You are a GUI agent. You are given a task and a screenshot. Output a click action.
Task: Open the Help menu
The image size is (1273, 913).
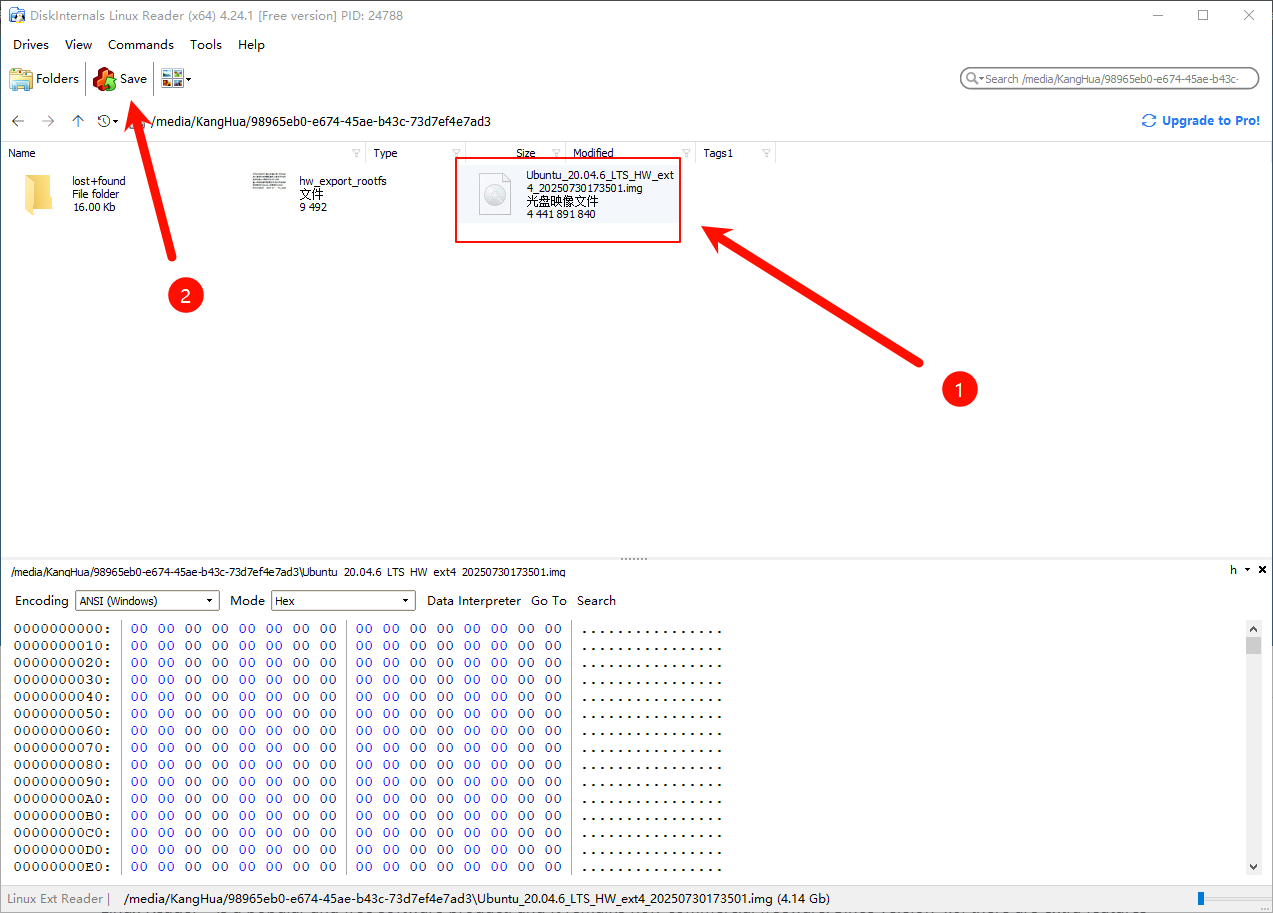(x=251, y=45)
